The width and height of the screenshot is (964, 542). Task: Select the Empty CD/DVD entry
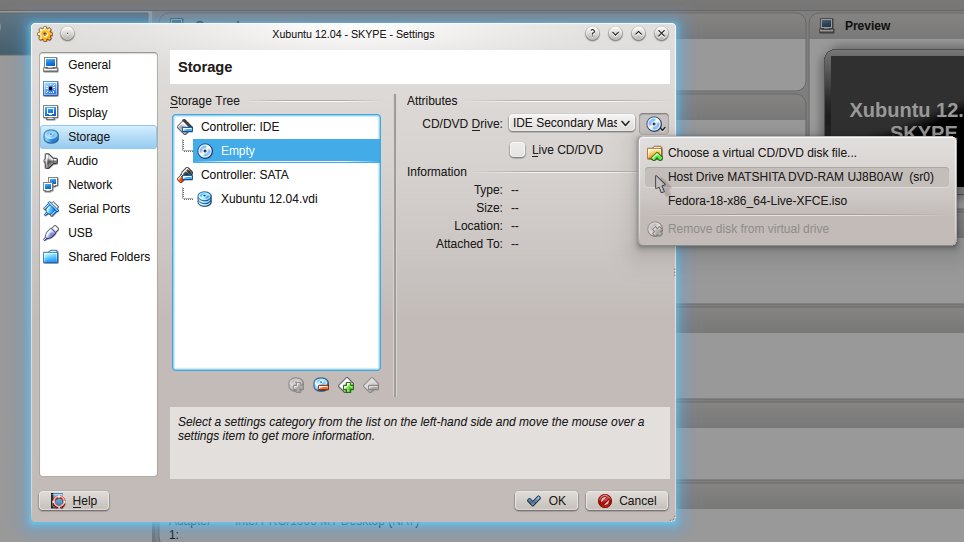286,151
